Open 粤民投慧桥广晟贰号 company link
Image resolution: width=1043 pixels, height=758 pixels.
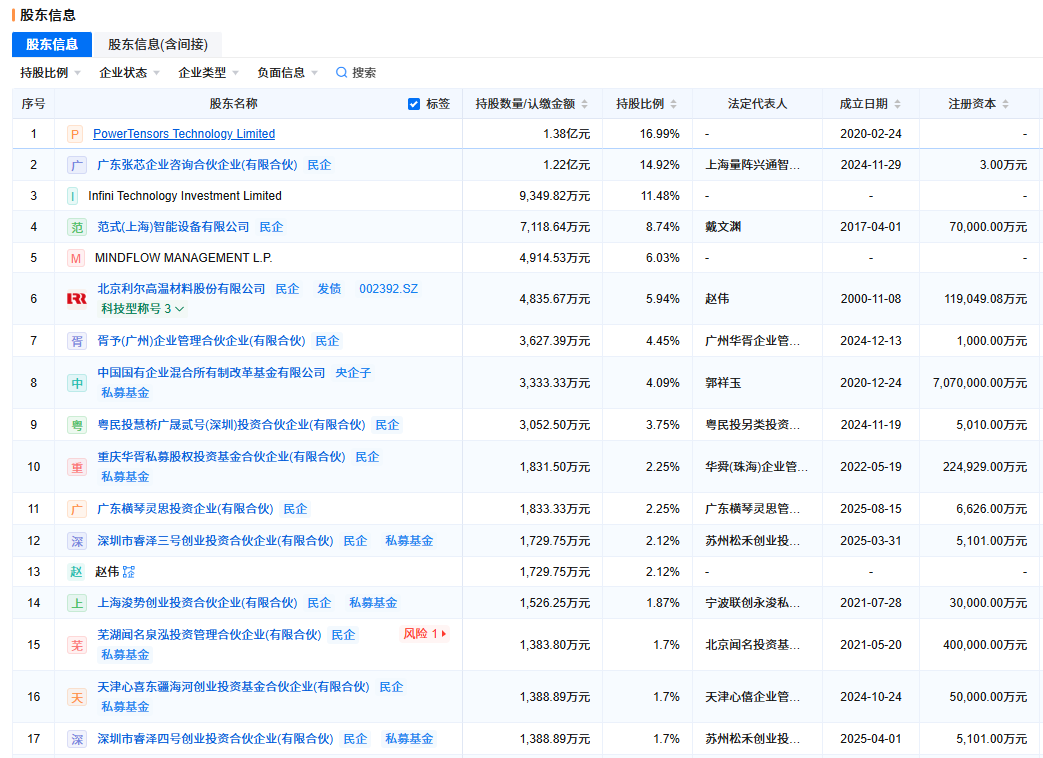pyautogui.click(x=231, y=425)
